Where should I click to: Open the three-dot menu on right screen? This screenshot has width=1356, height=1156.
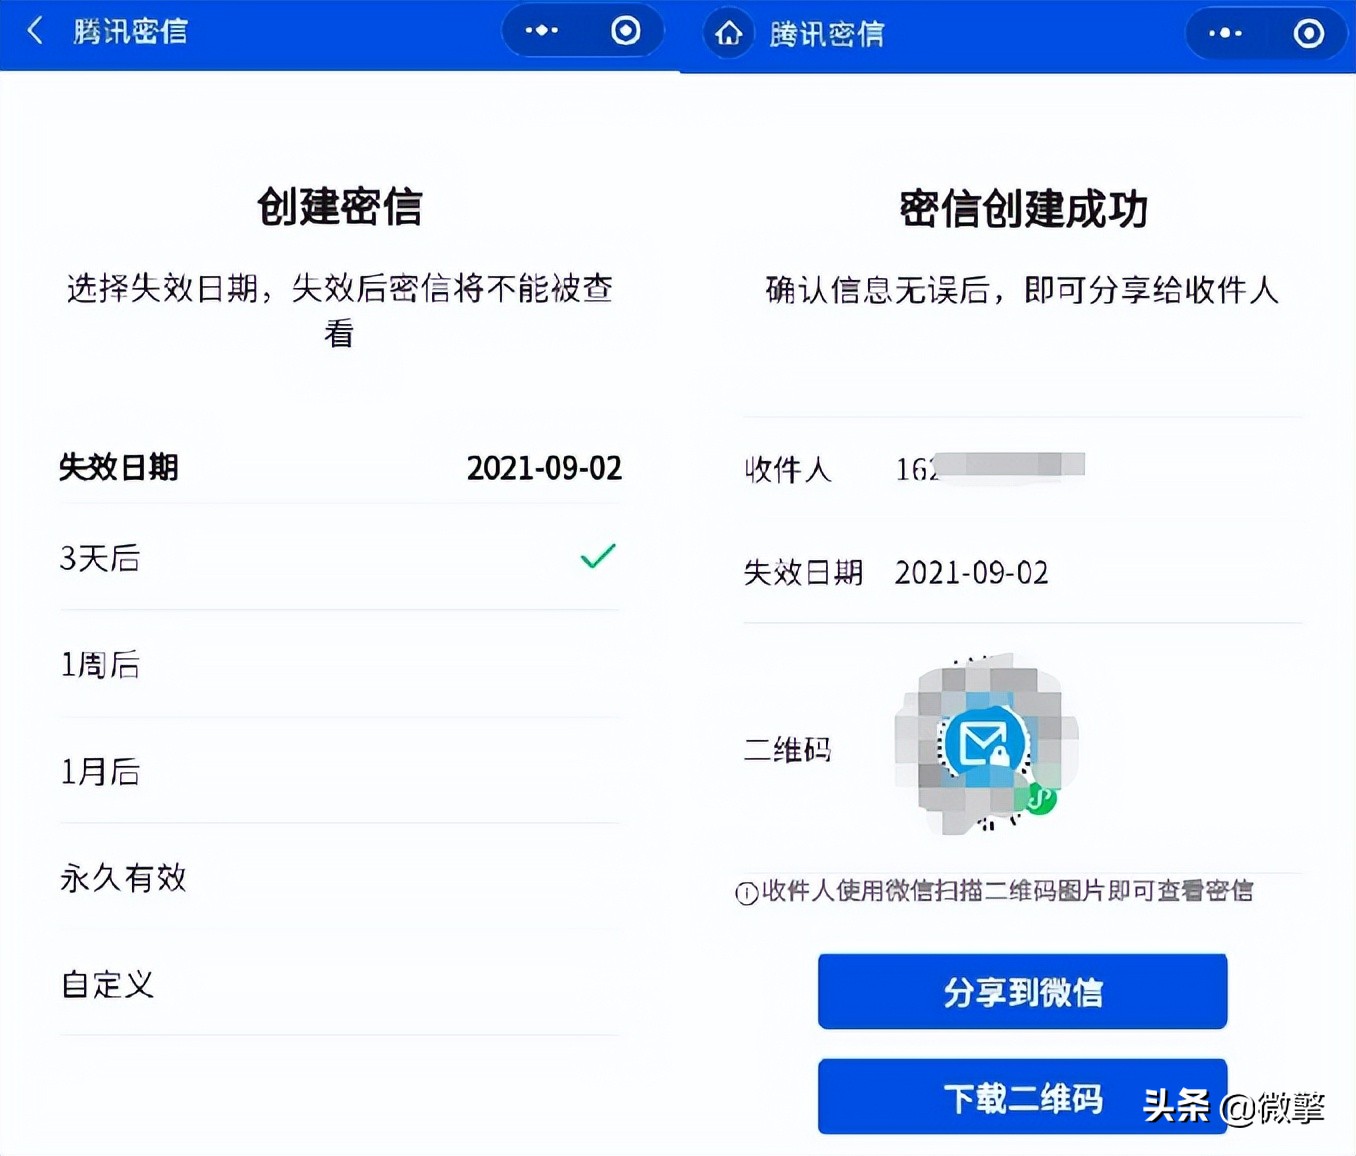(1225, 34)
